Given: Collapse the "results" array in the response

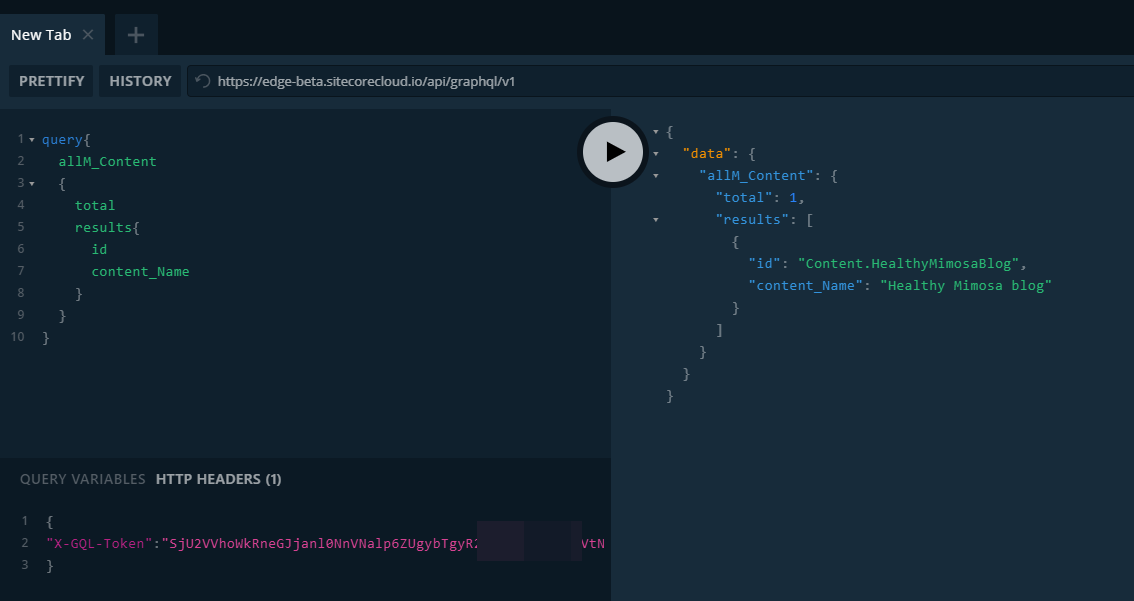Looking at the screenshot, I should [656, 220].
